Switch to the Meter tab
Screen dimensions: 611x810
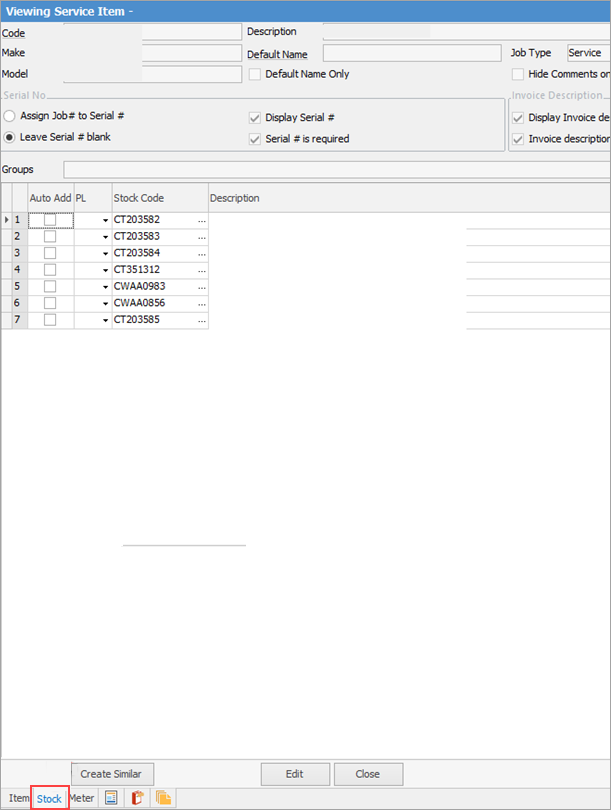click(x=82, y=798)
